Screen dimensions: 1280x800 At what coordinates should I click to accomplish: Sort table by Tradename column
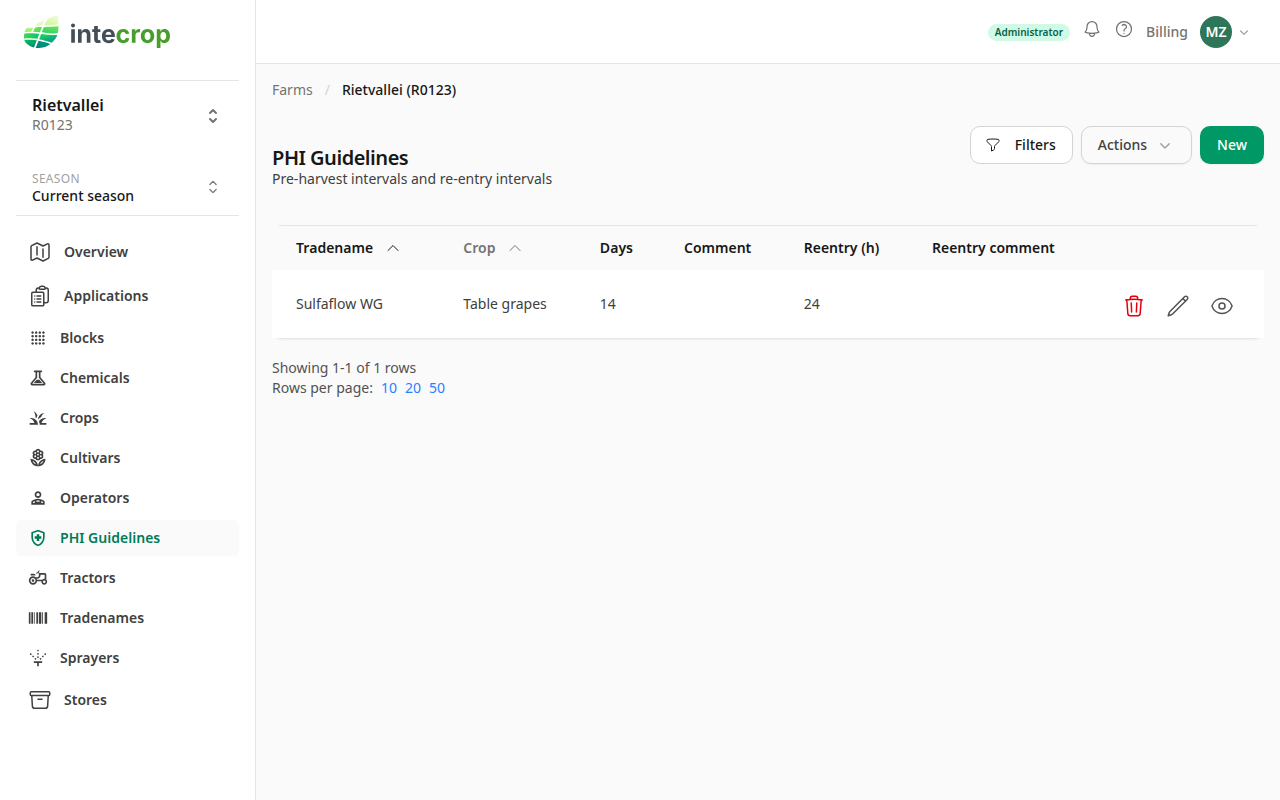pyautogui.click(x=347, y=248)
